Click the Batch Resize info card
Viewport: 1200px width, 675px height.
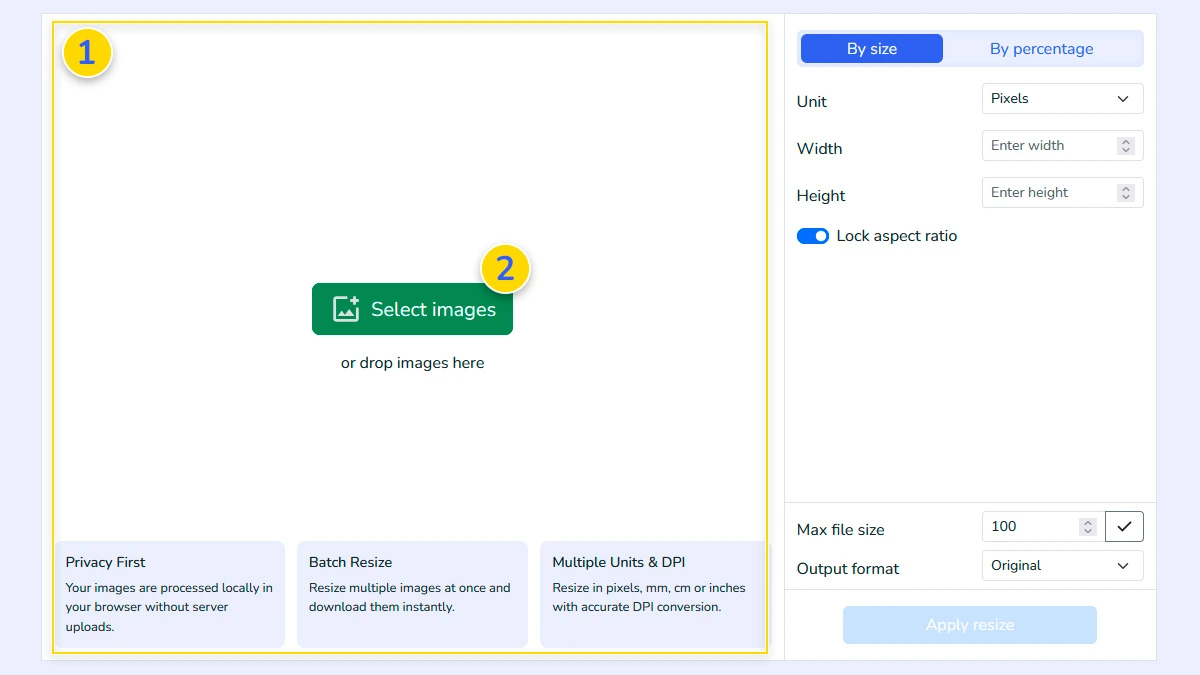tap(412, 595)
